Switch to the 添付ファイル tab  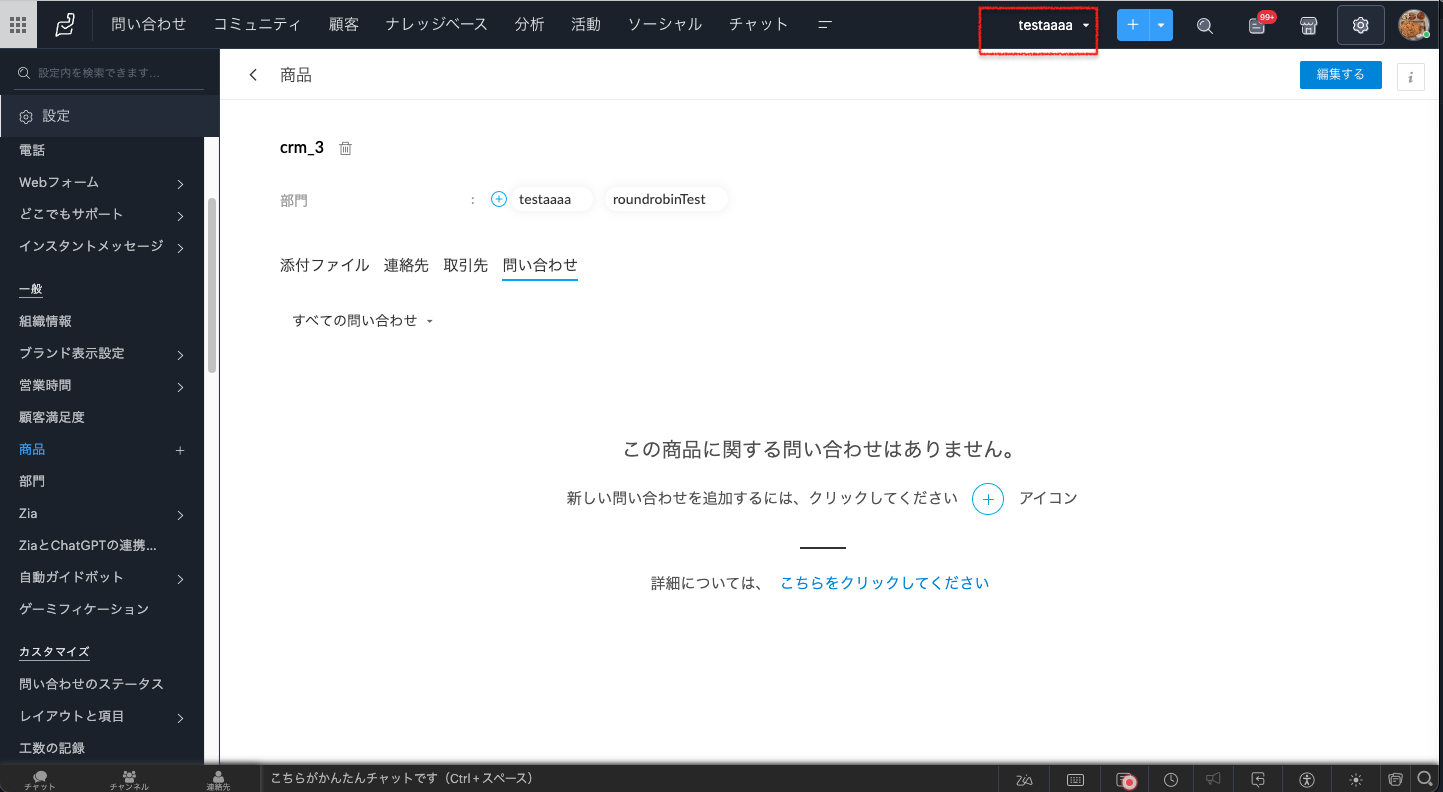pos(324,265)
